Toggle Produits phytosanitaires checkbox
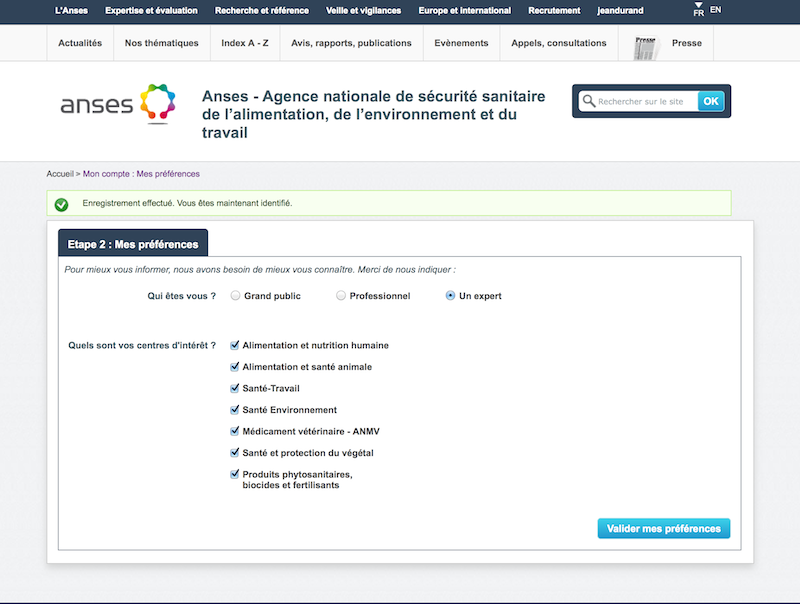This screenshot has height=604, width=800. coord(235,474)
